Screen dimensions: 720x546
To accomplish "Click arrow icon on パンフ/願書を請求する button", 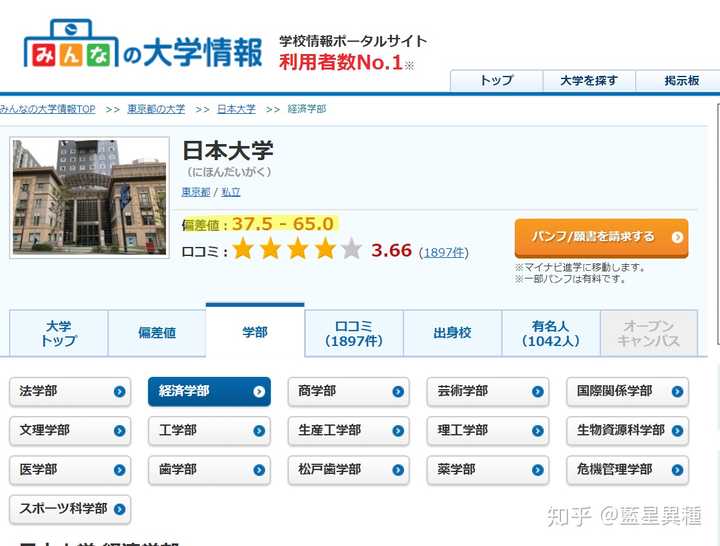I will point(677,237).
